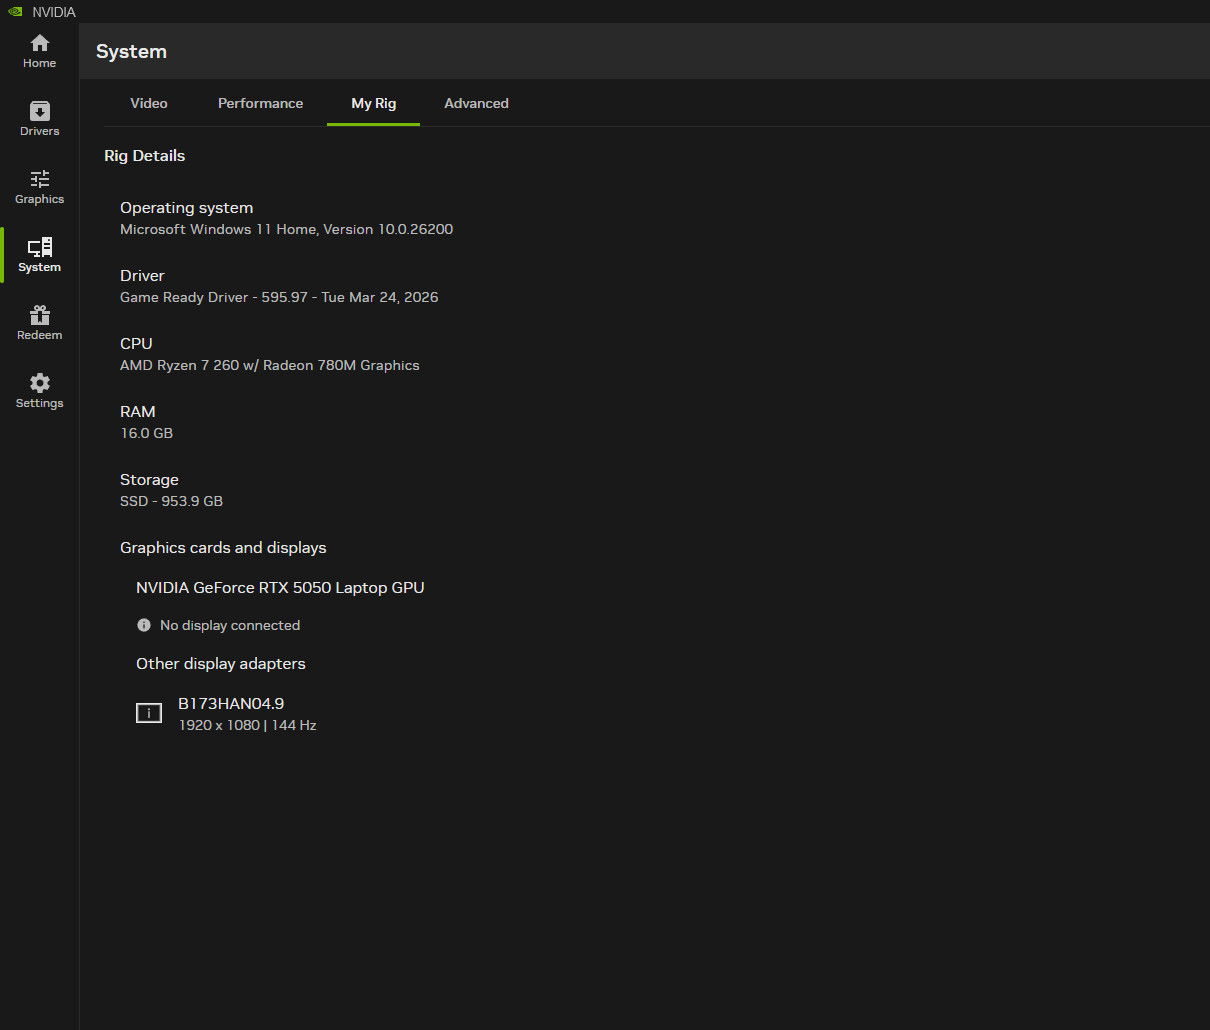This screenshot has width=1210, height=1030.
Task: Select the System section in the sidebar
Action: coord(40,255)
